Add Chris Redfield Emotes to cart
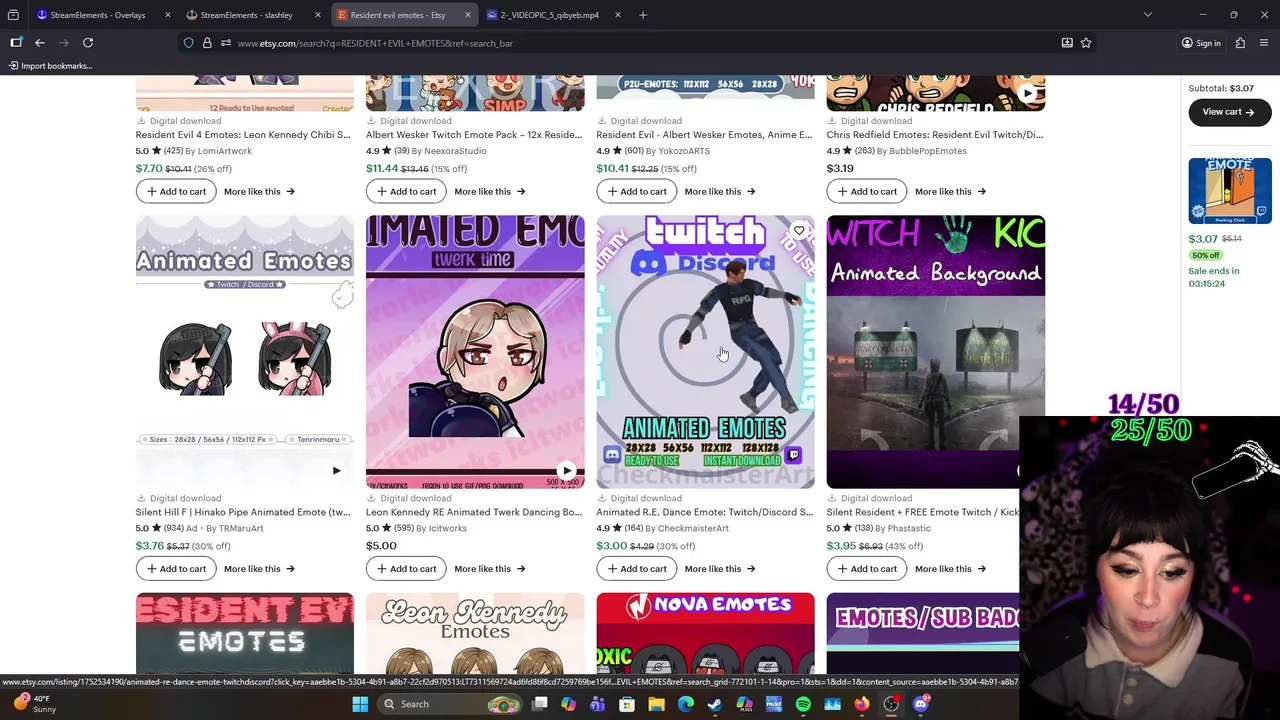 pyautogui.click(x=867, y=191)
